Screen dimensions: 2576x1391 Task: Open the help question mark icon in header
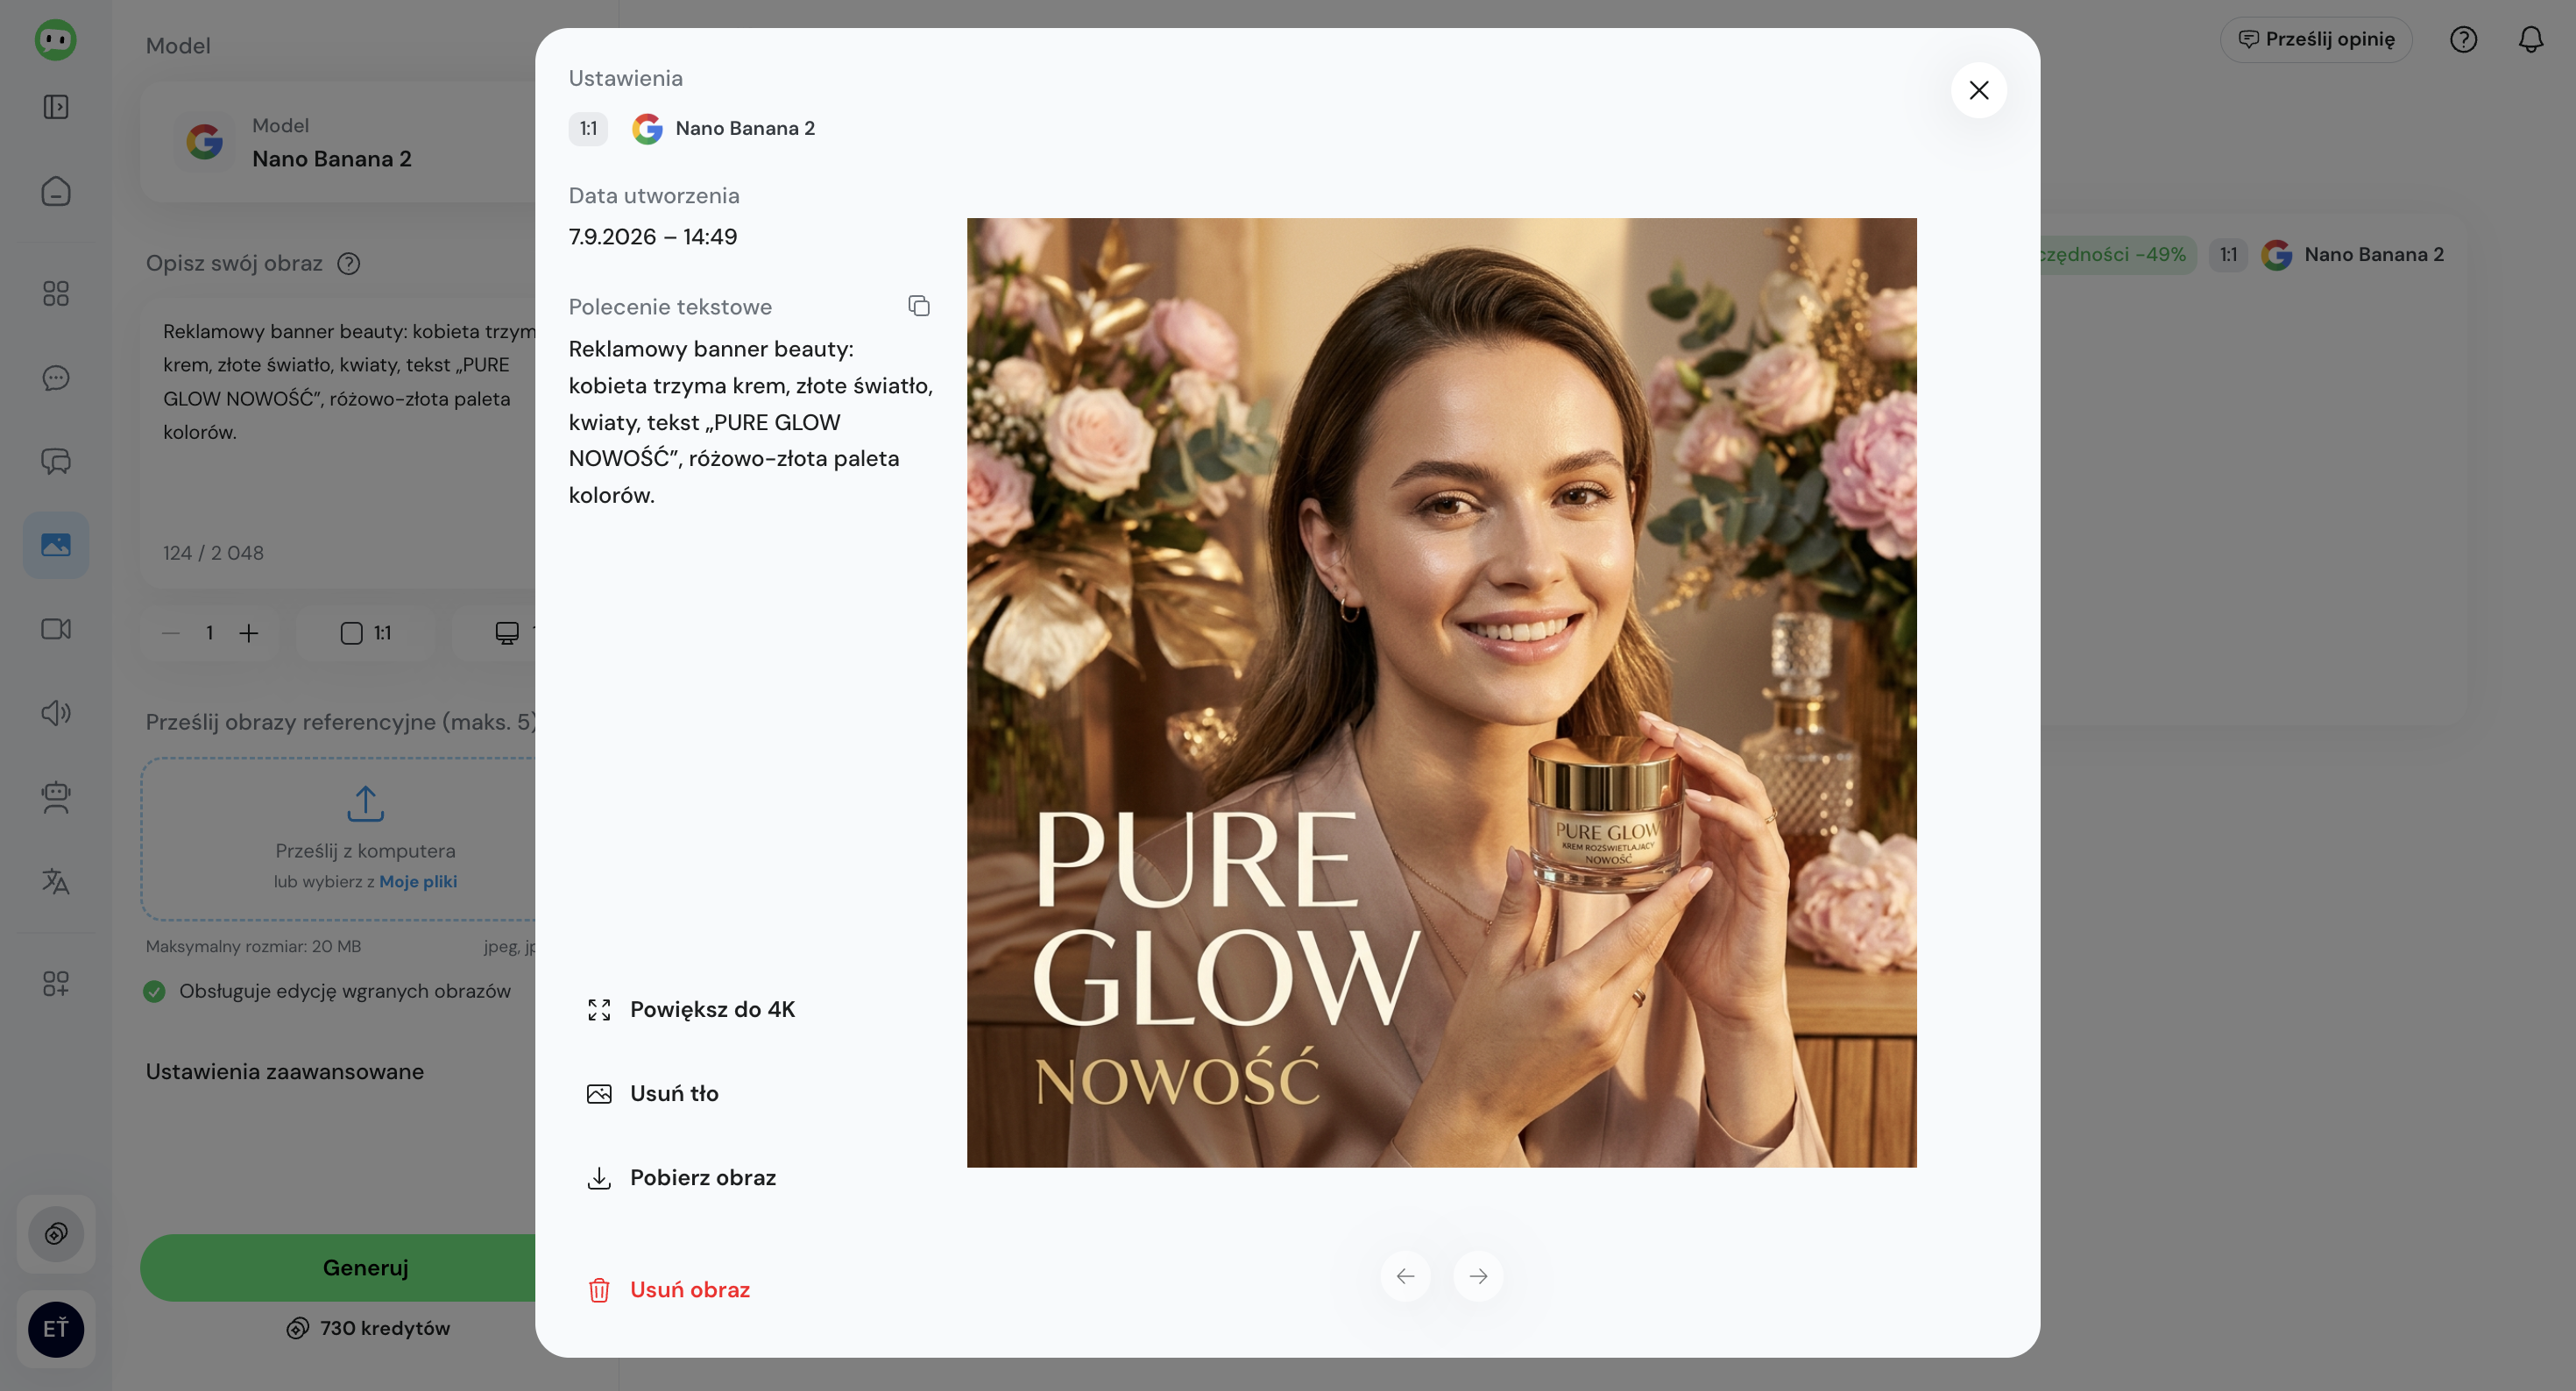2463,40
